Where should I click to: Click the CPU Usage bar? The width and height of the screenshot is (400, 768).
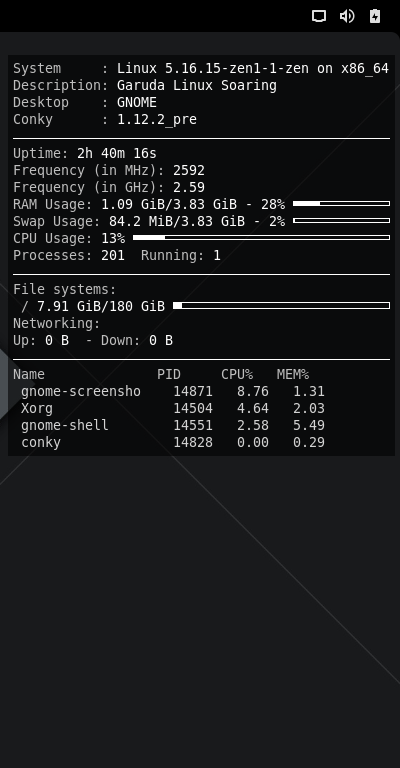tap(261, 238)
